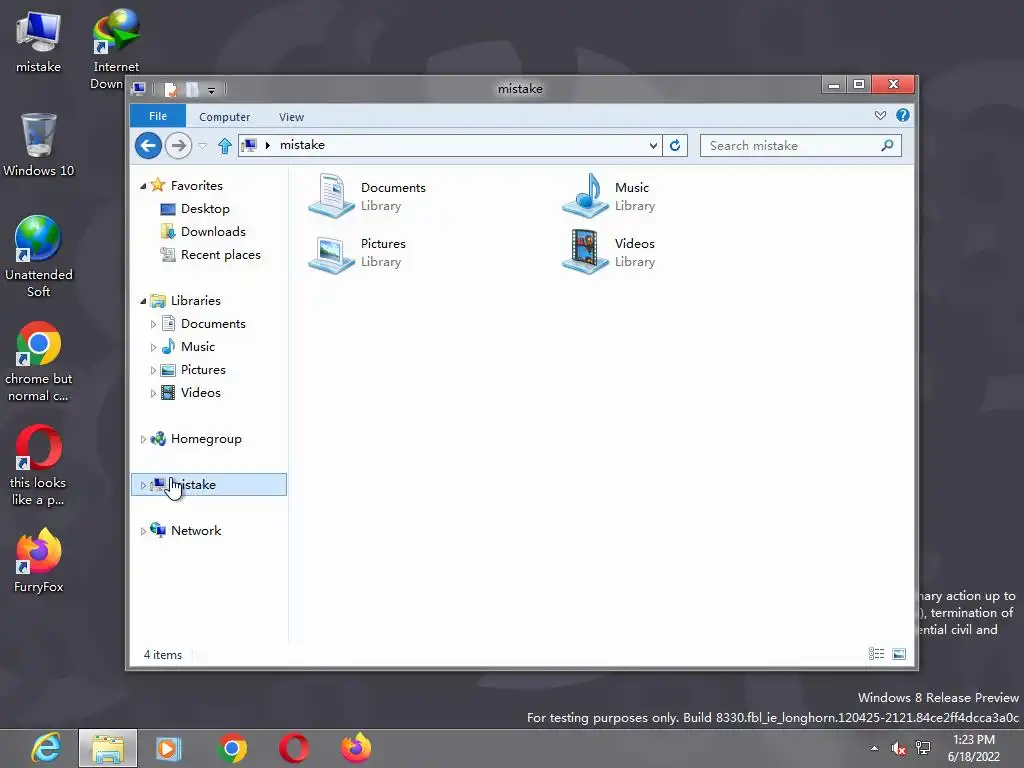1024x768 pixels.
Task: Select the Opera 'this looks like' desktop shortcut
Action: tap(39, 465)
